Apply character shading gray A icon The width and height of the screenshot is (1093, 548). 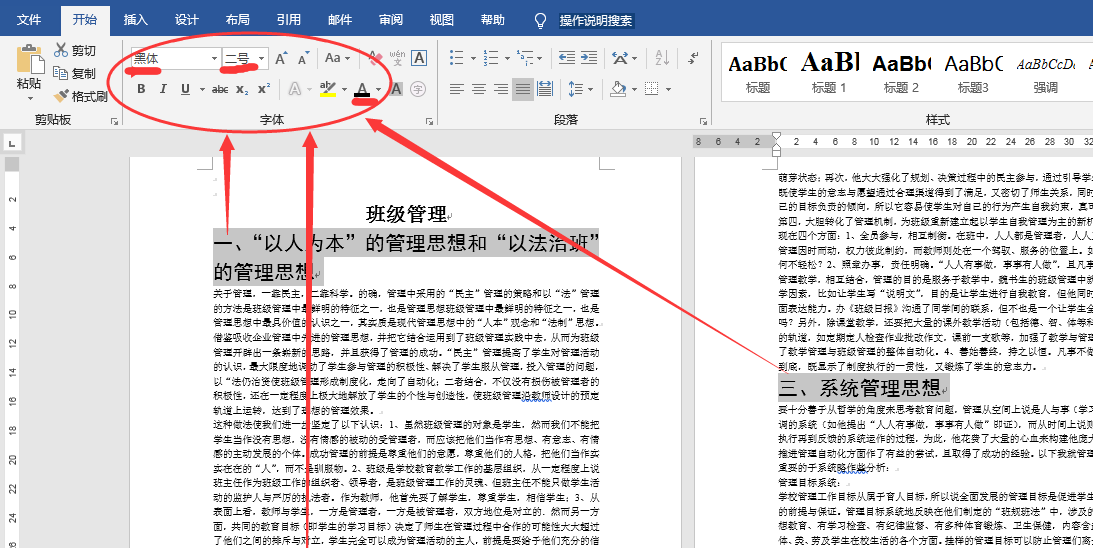coord(396,89)
